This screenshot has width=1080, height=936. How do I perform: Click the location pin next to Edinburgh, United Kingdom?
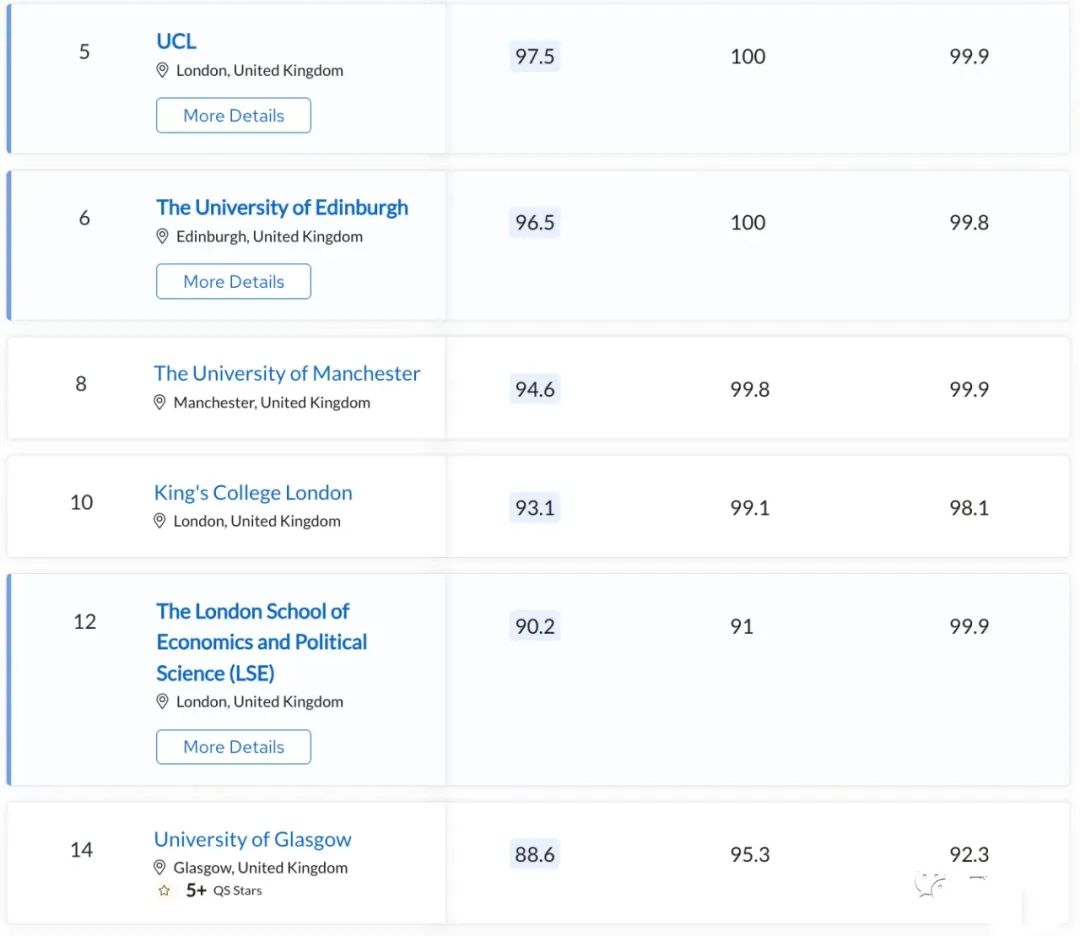(162, 237)
